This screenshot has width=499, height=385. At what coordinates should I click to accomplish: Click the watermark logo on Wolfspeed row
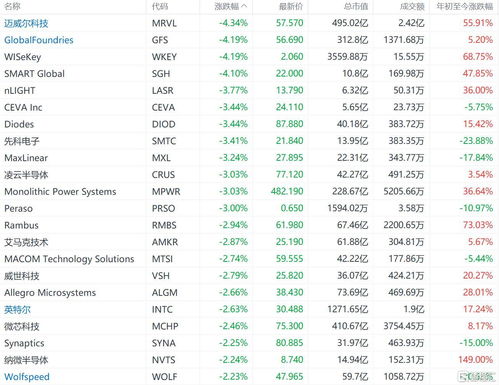coord(476,377)
